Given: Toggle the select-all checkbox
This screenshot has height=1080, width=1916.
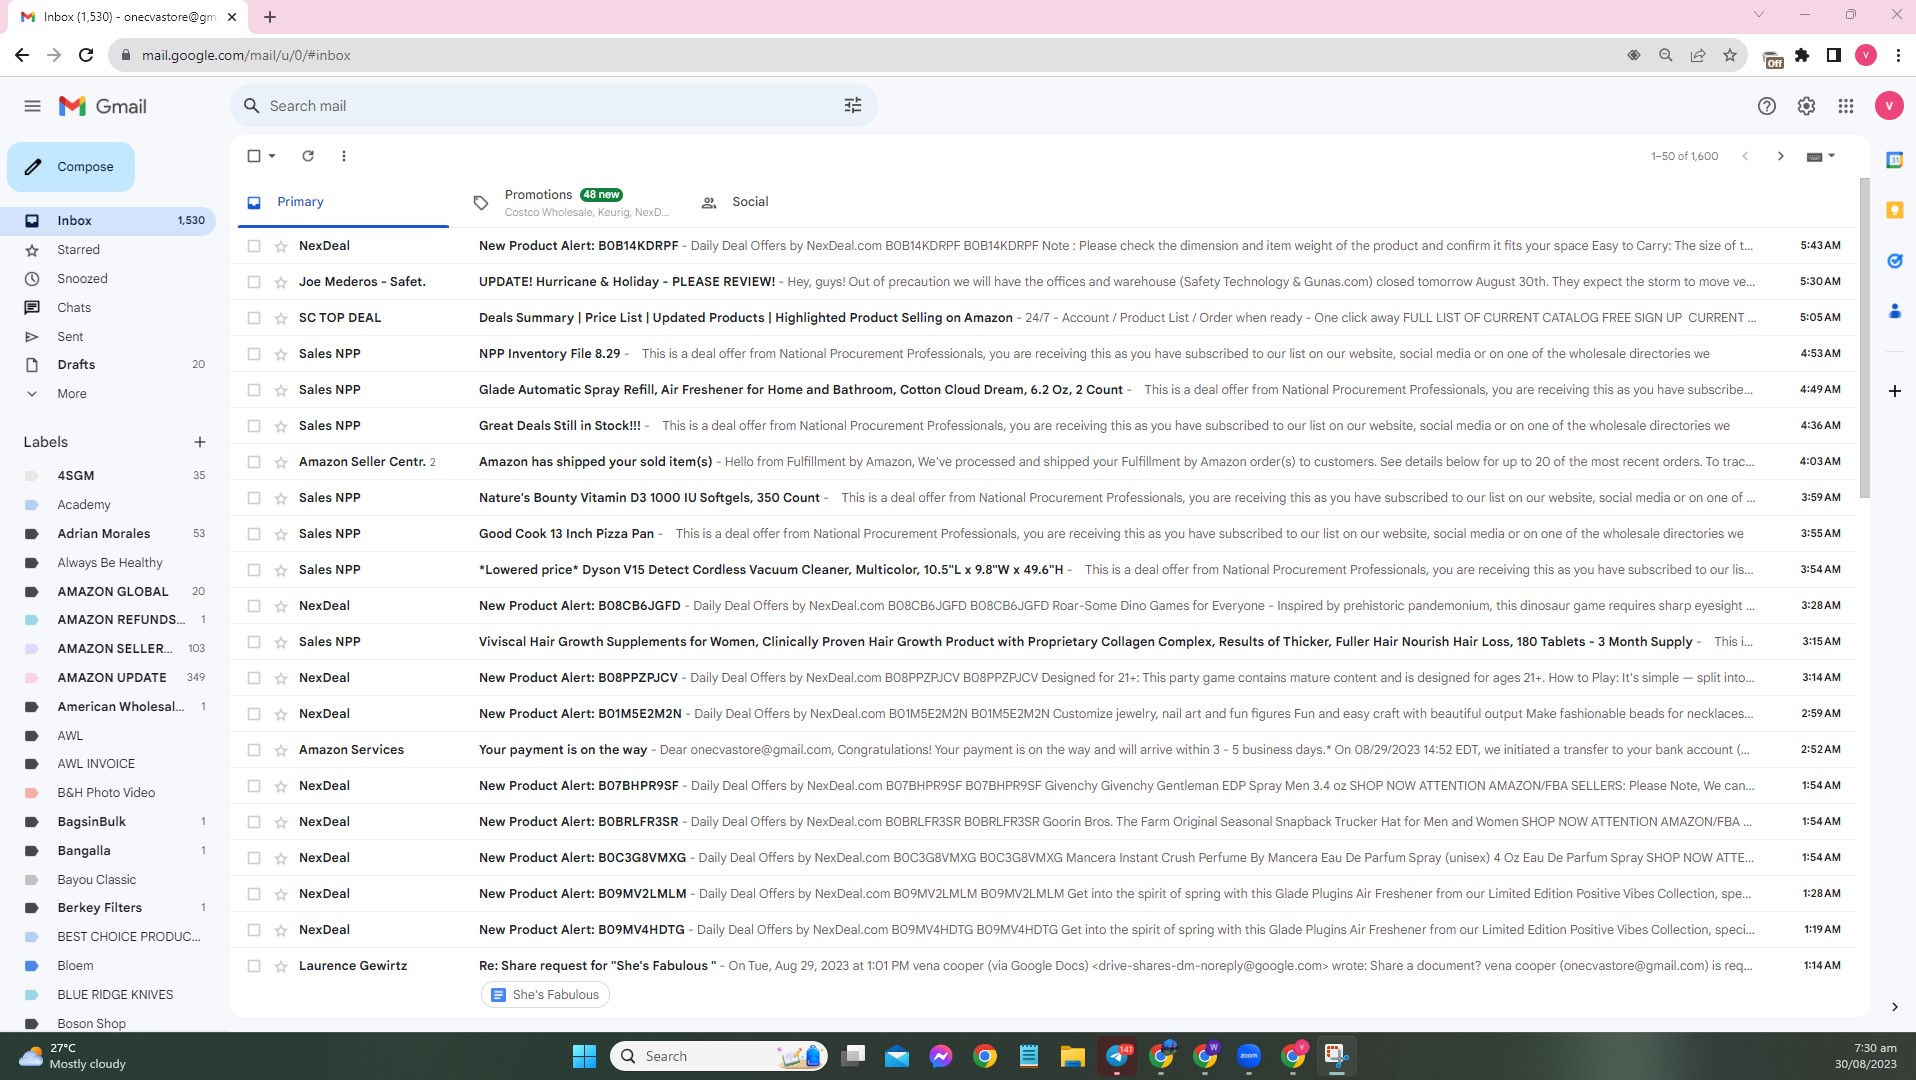Looking at the screenshot, I should tap(254, 156).
